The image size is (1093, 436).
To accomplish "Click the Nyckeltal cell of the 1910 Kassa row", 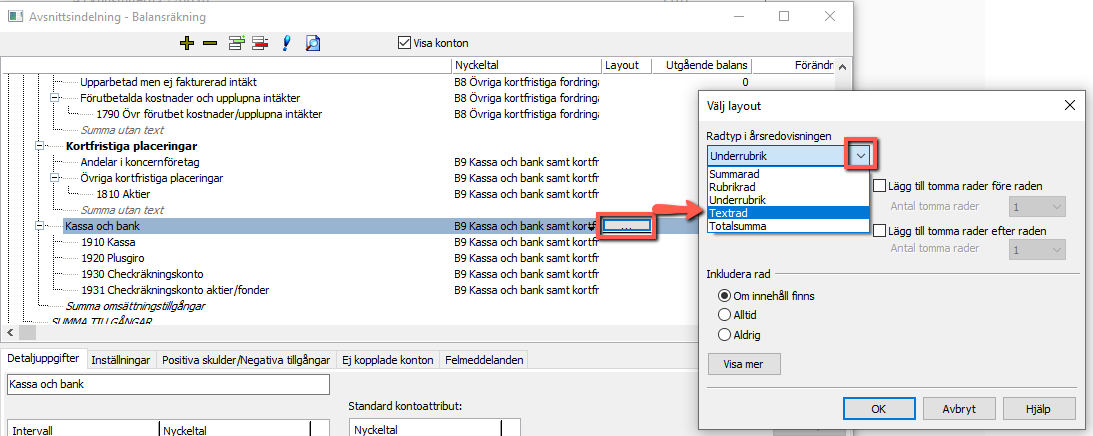I will coord(526,242).
